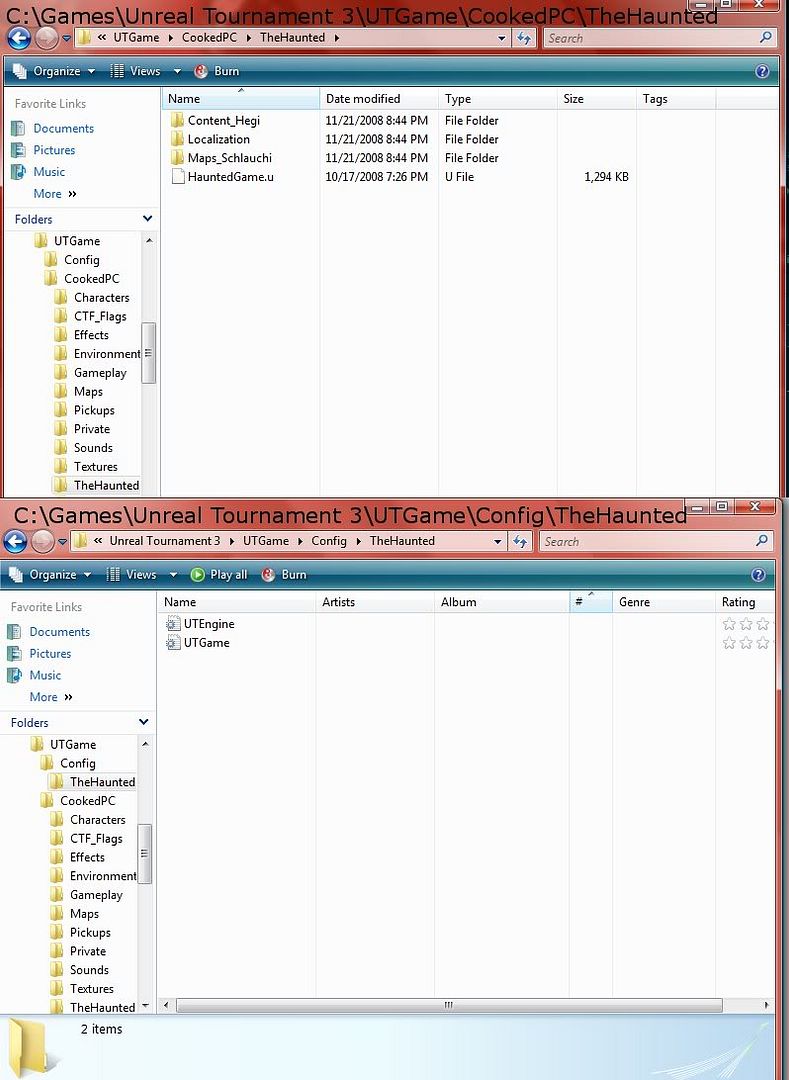Click Burn in the top window toolbar

(217, 71)
